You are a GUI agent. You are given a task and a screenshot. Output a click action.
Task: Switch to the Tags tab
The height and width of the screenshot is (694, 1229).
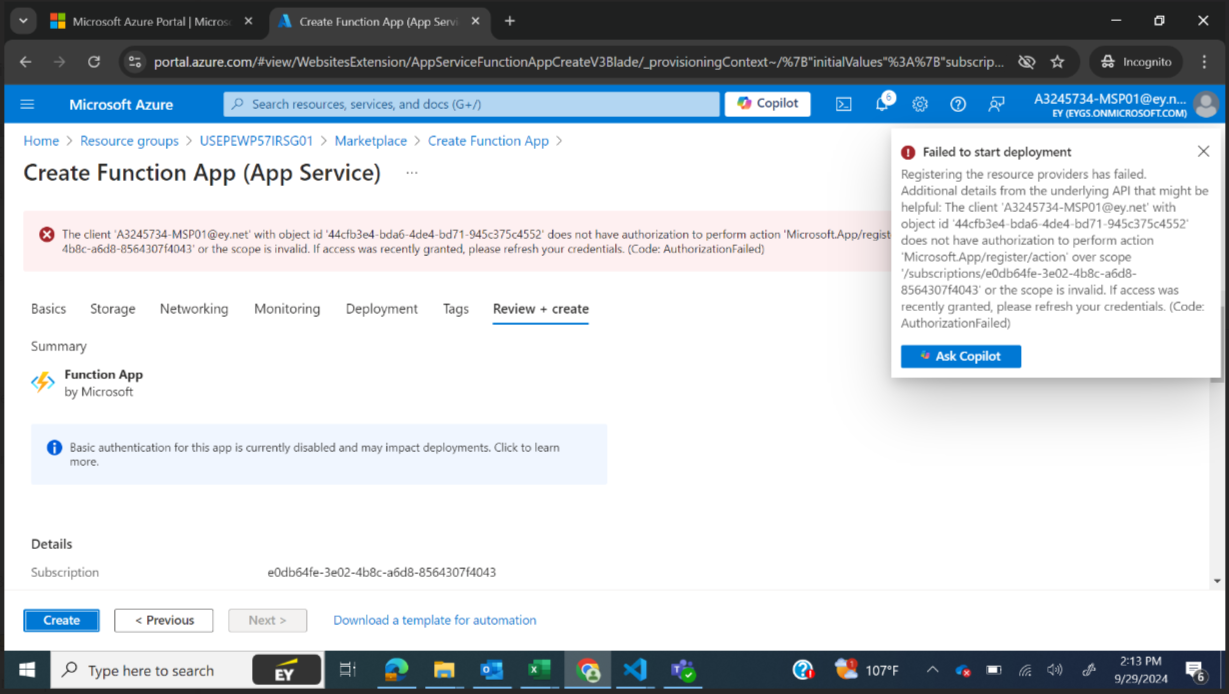455,309
